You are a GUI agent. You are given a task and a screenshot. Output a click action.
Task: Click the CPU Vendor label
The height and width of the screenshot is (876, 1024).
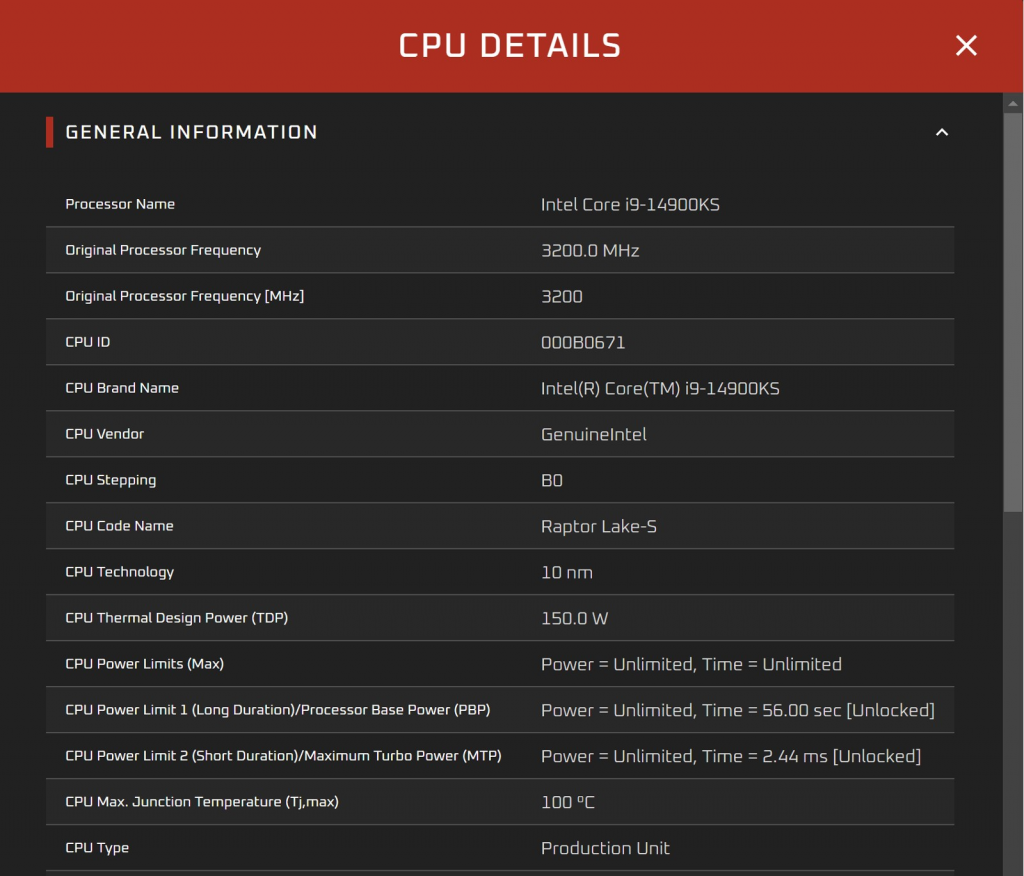104,434
